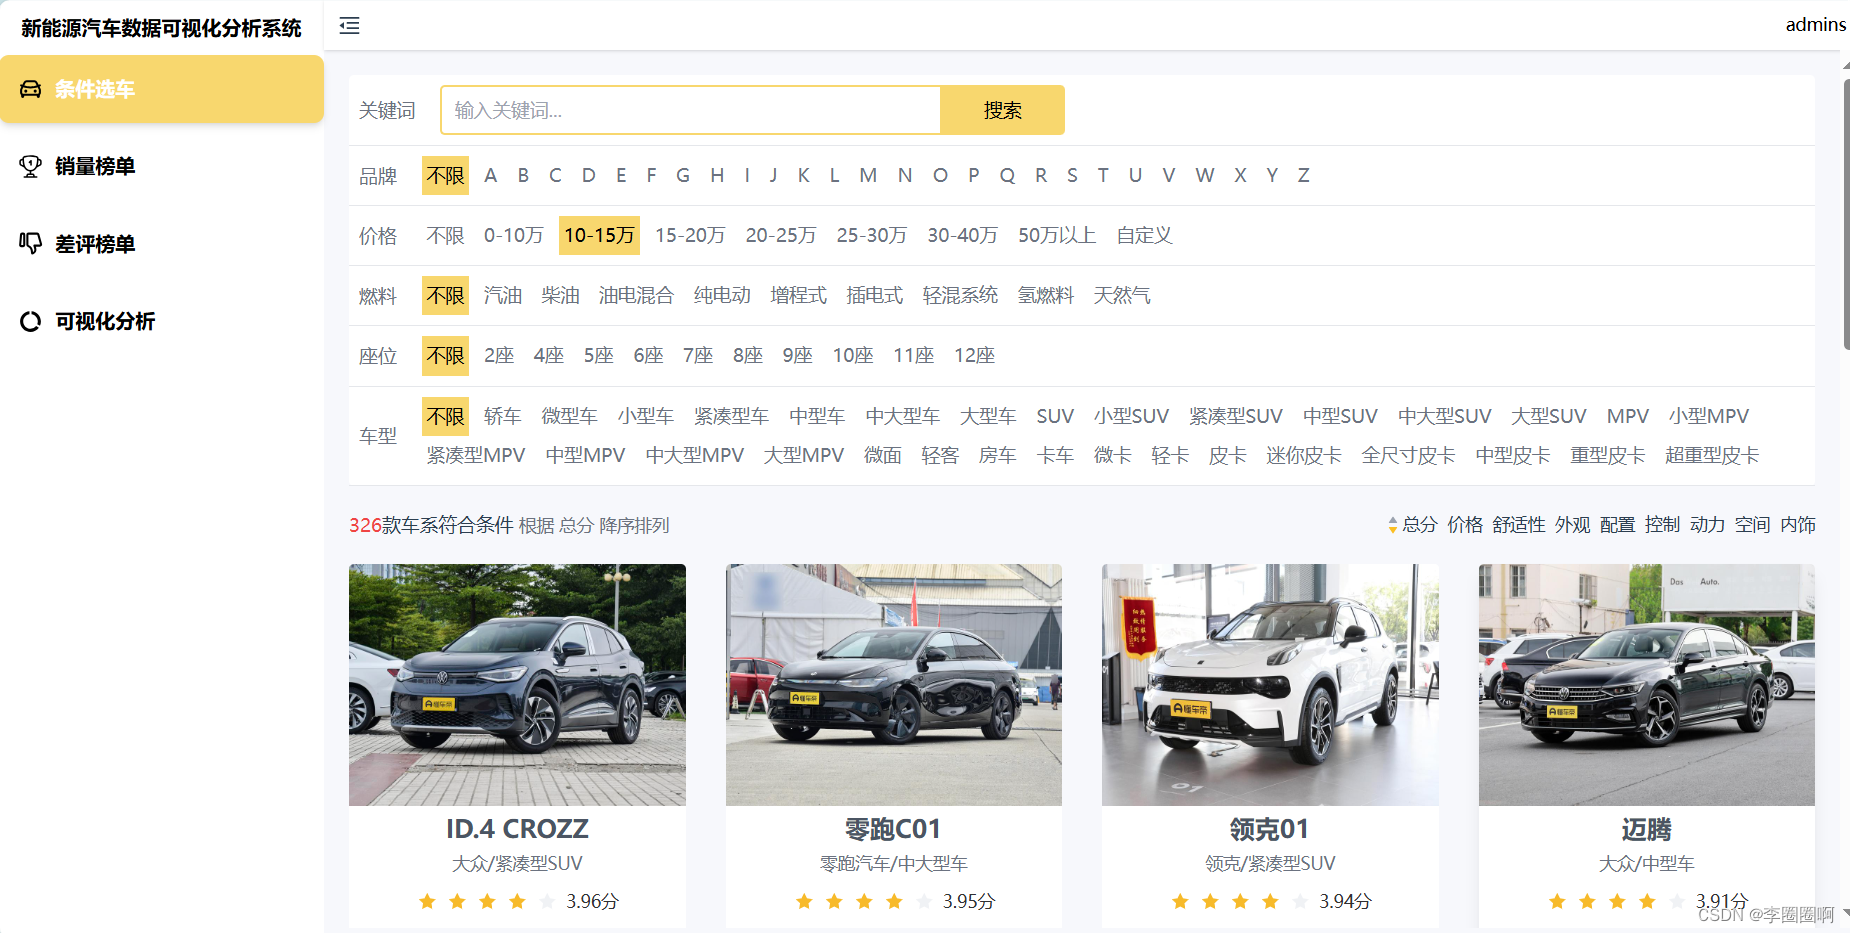Viewport: 1850px width, 933px height.
Task: Click the 搜索 button
Action: tap(1002, 110)
